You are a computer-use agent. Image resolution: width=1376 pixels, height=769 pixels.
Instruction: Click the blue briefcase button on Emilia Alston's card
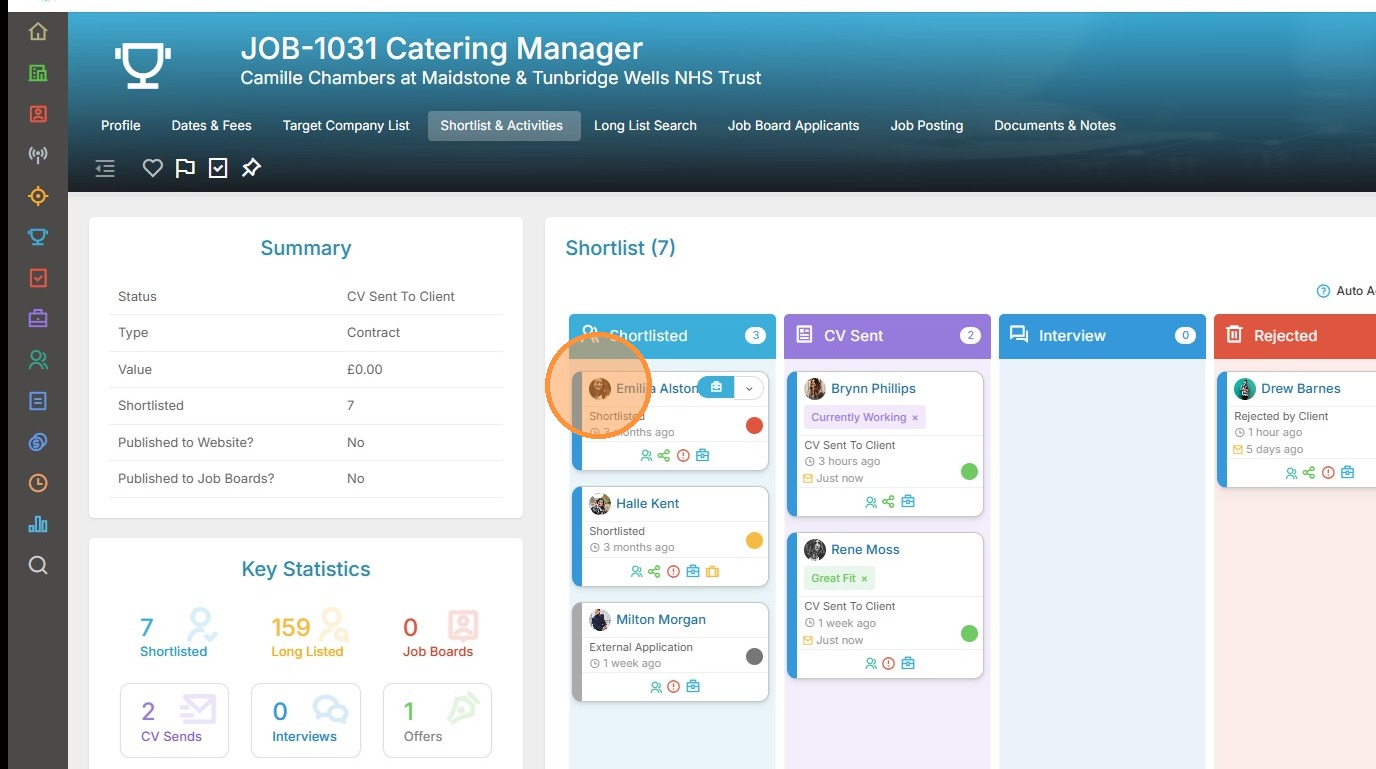pyautogui.click(x=716, y=388)
